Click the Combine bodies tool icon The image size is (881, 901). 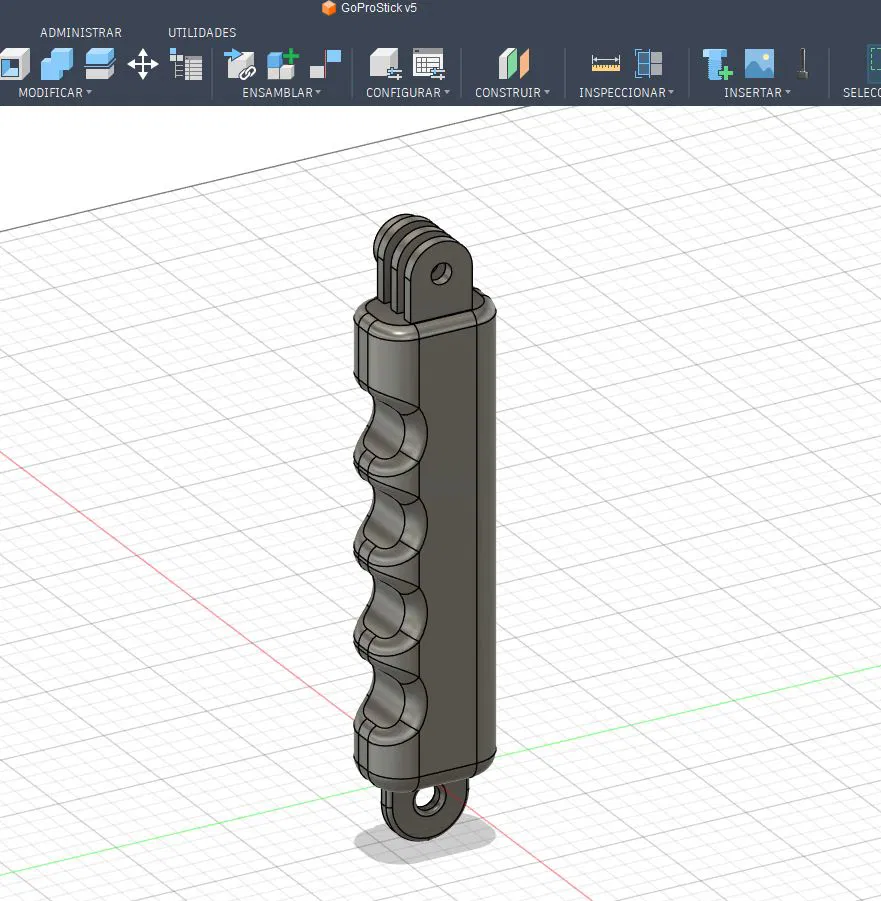coord(57,65)
